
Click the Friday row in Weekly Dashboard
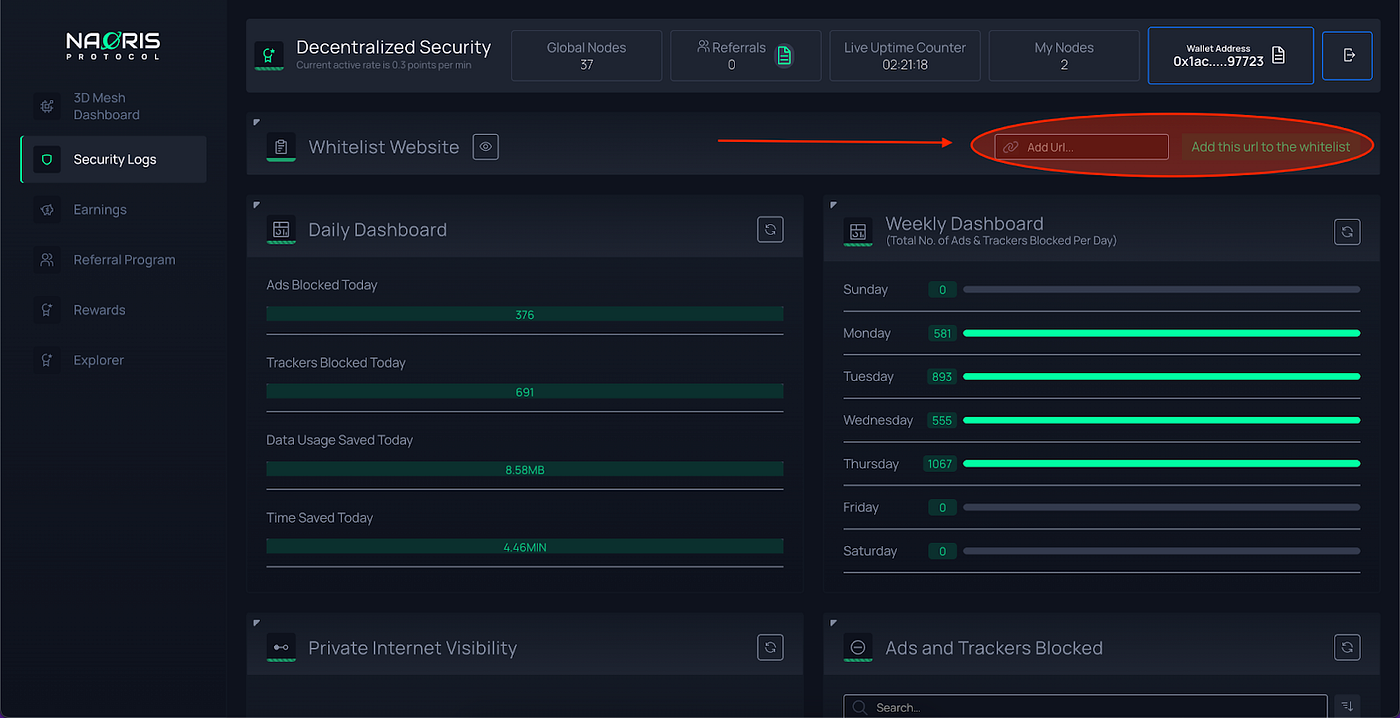[1101, 508]
